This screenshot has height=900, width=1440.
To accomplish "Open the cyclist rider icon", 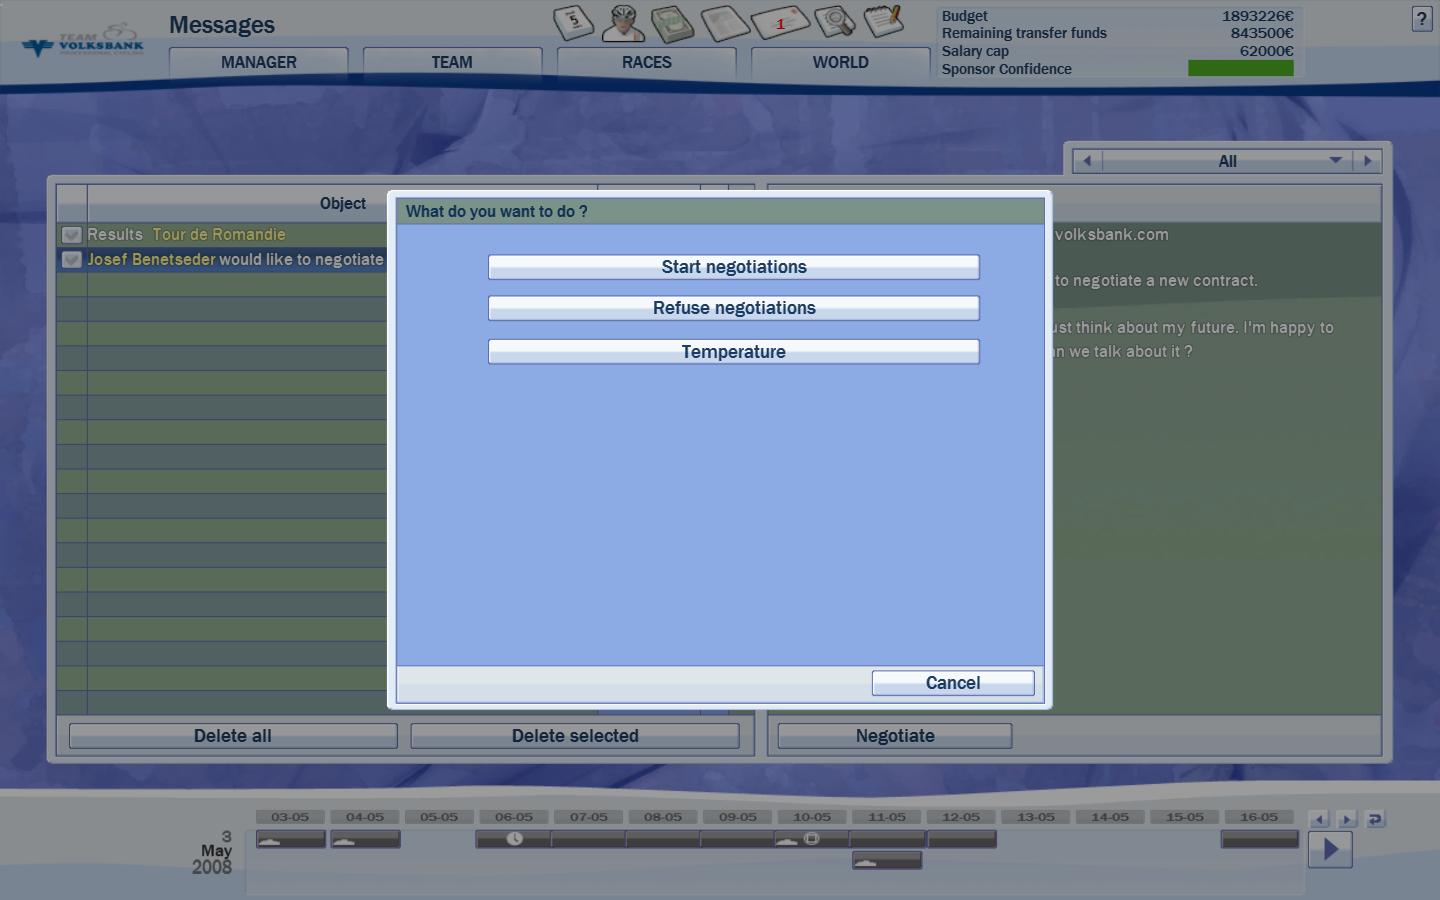I will click(623, 22).
